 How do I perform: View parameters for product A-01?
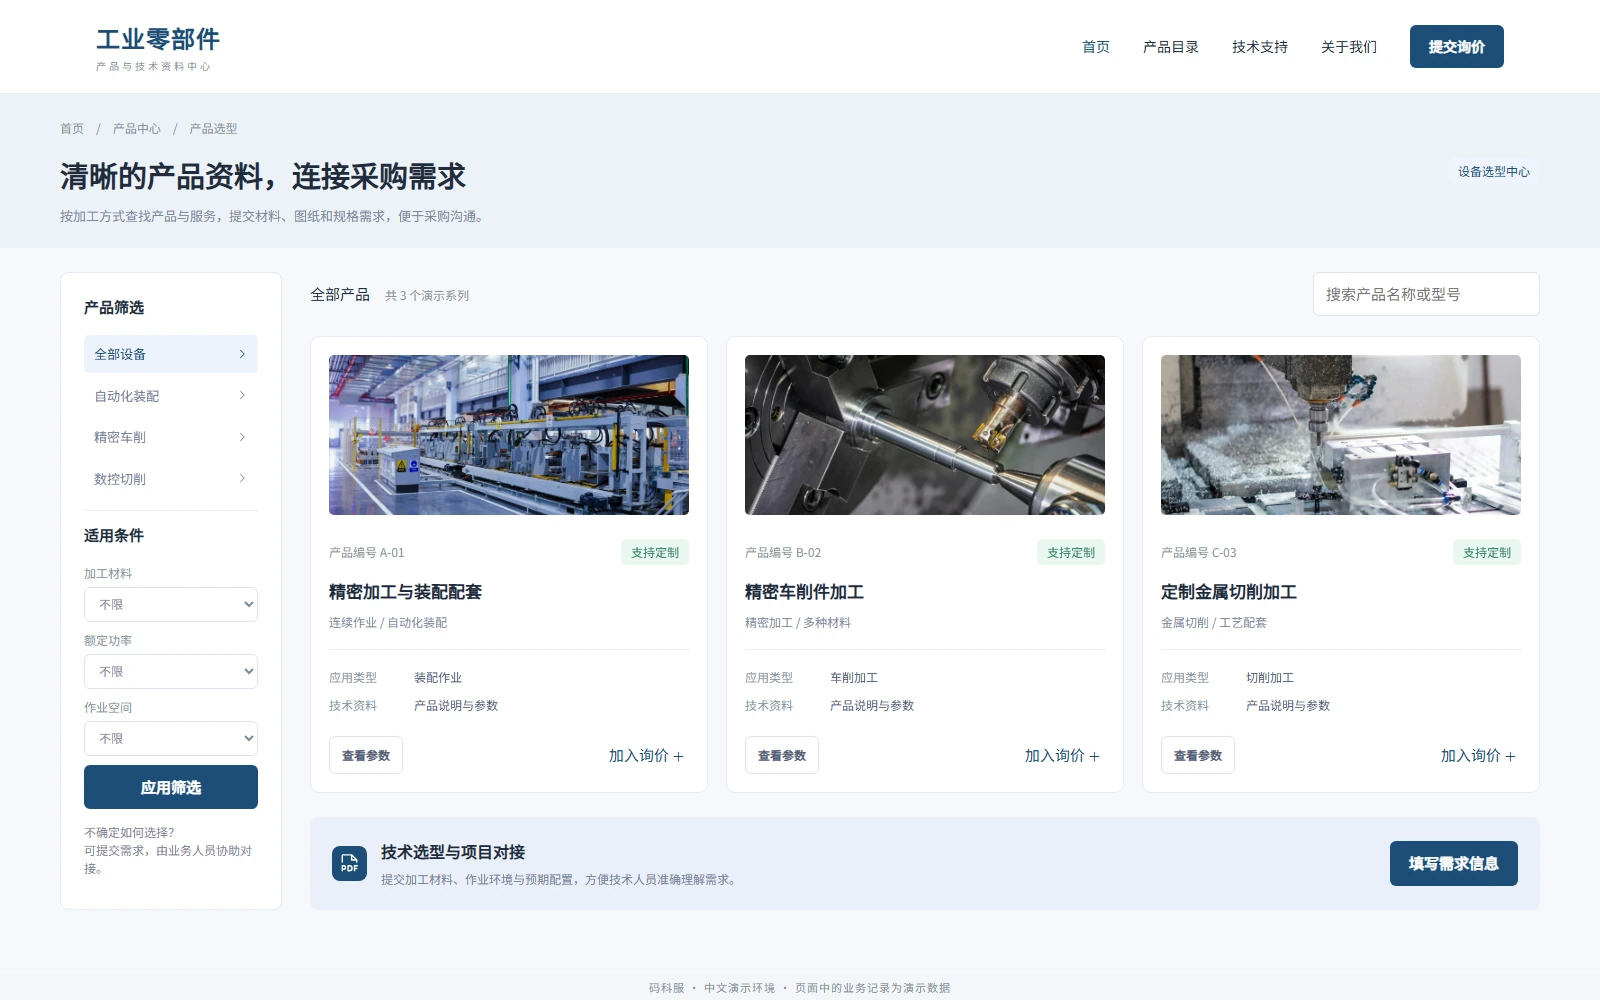366,755
